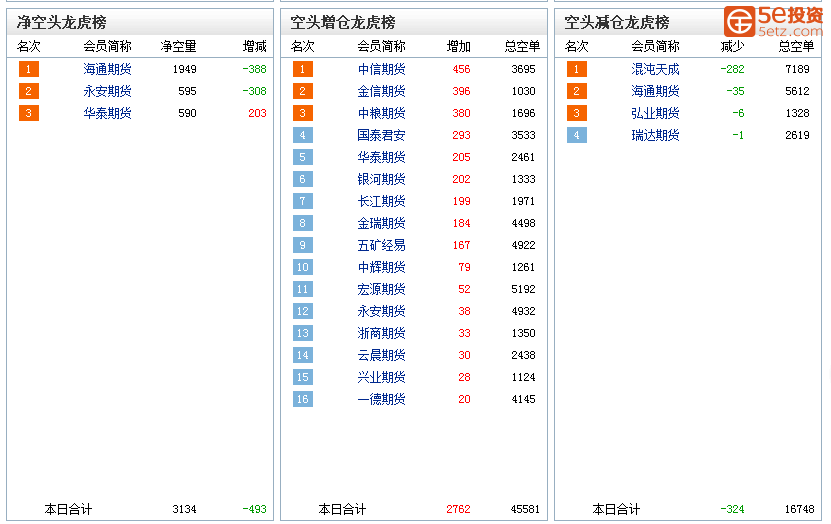The image size is (831, 524).
Task: Open 弘业期货 member link
Action: [x=655, y=113]
